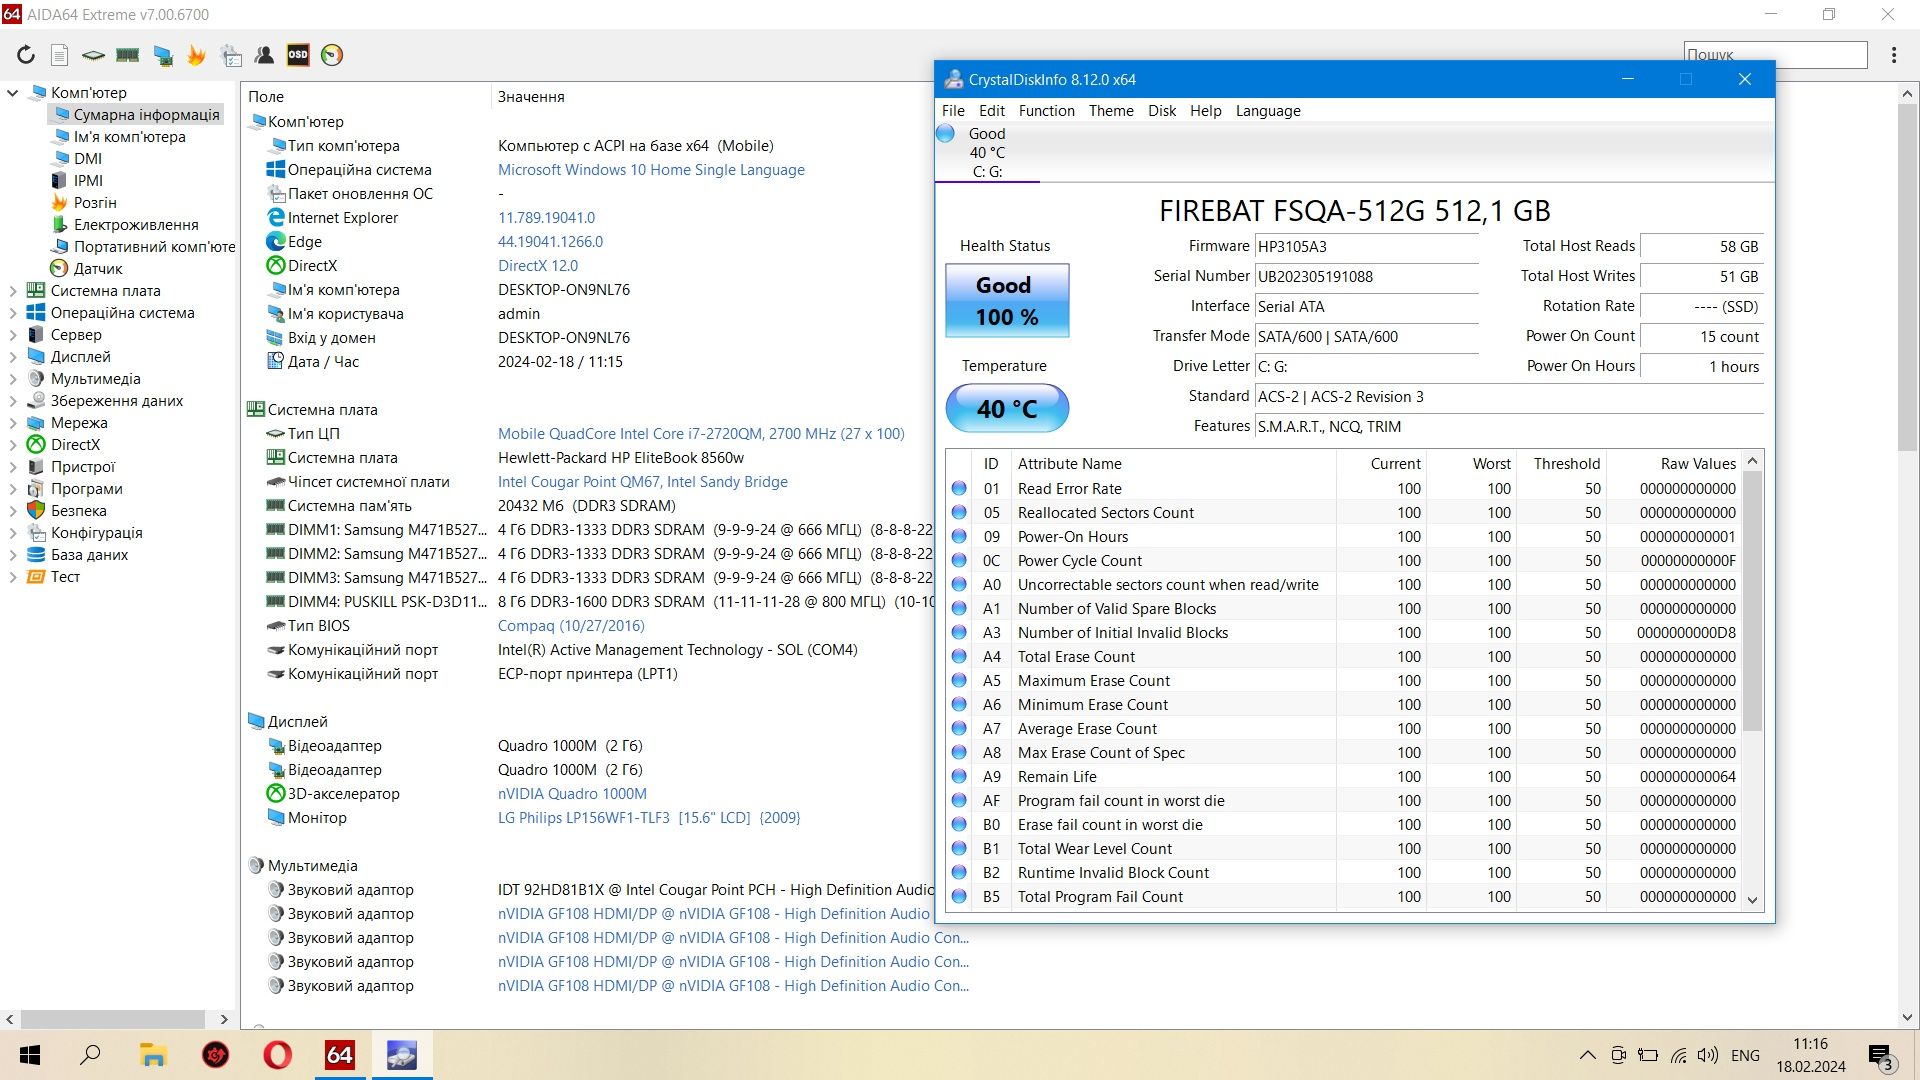1920x1080 pixels.
Task: Select Ім'я комп'ютера tree item
Action: 129,136
